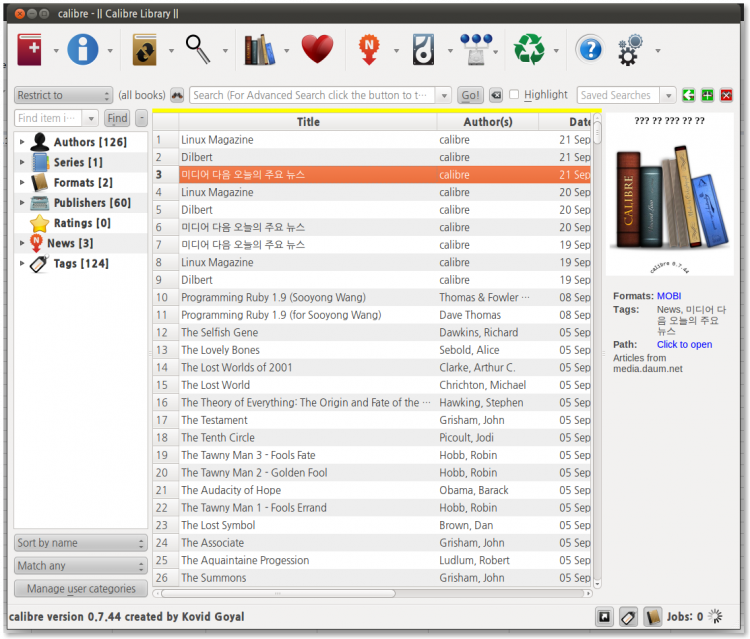
Task: Click the Jobs spinner icon
Action: point(716,617)
